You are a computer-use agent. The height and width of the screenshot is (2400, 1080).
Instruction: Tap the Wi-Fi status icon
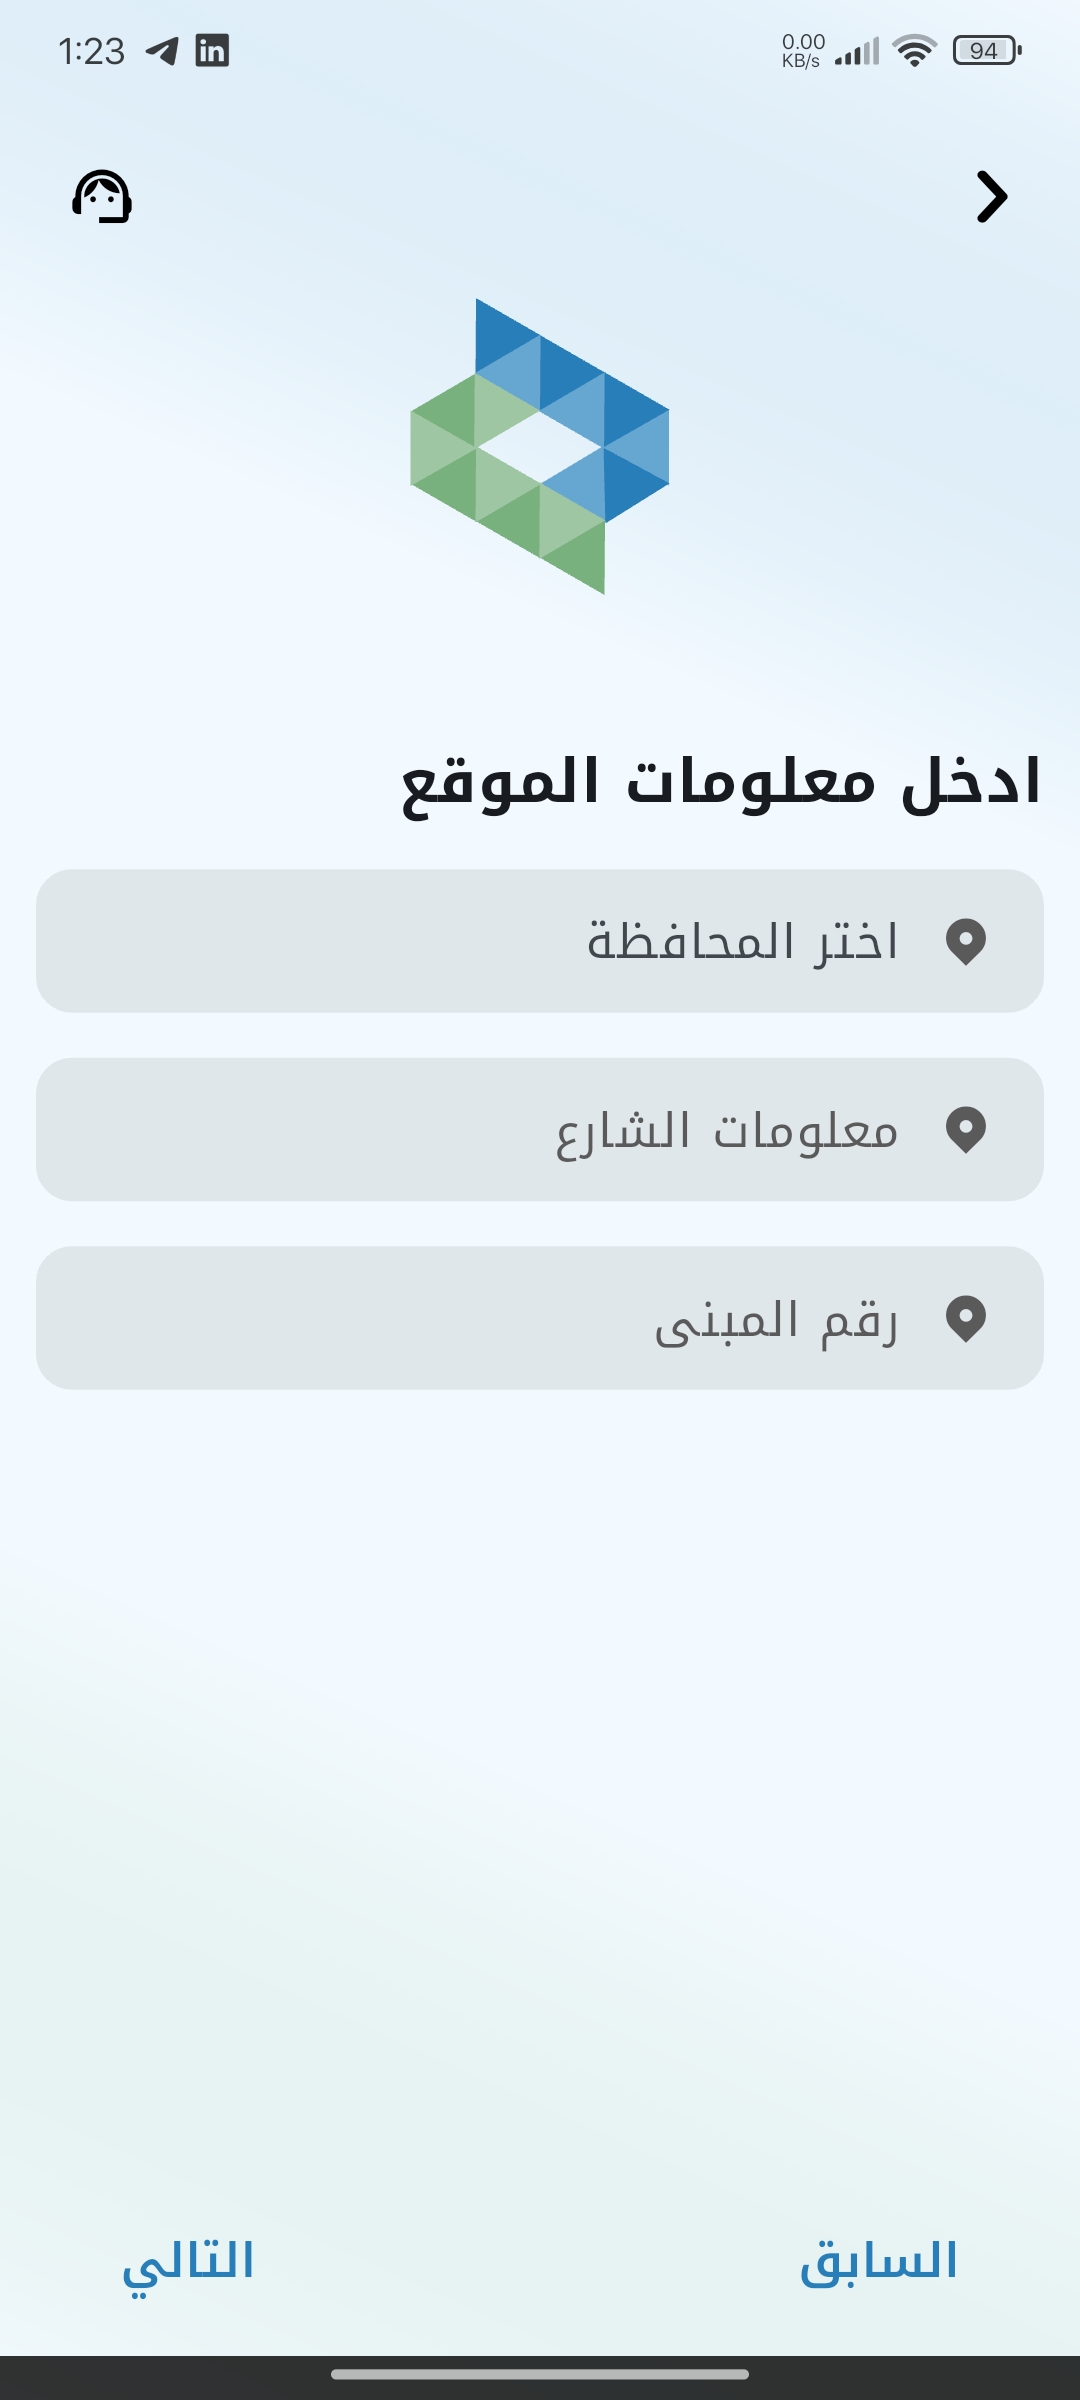pyautogui.click(x=914, y=50)
